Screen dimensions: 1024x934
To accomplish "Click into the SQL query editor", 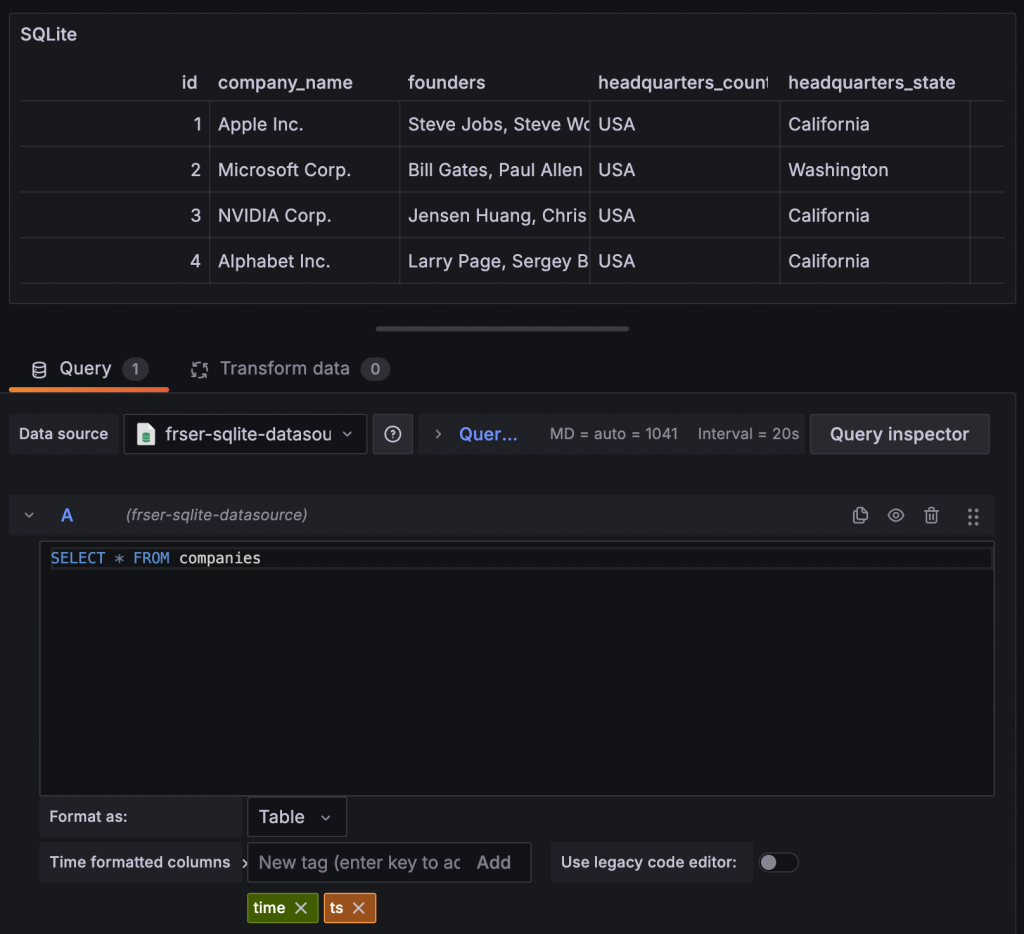I will (x=517, y=668).
